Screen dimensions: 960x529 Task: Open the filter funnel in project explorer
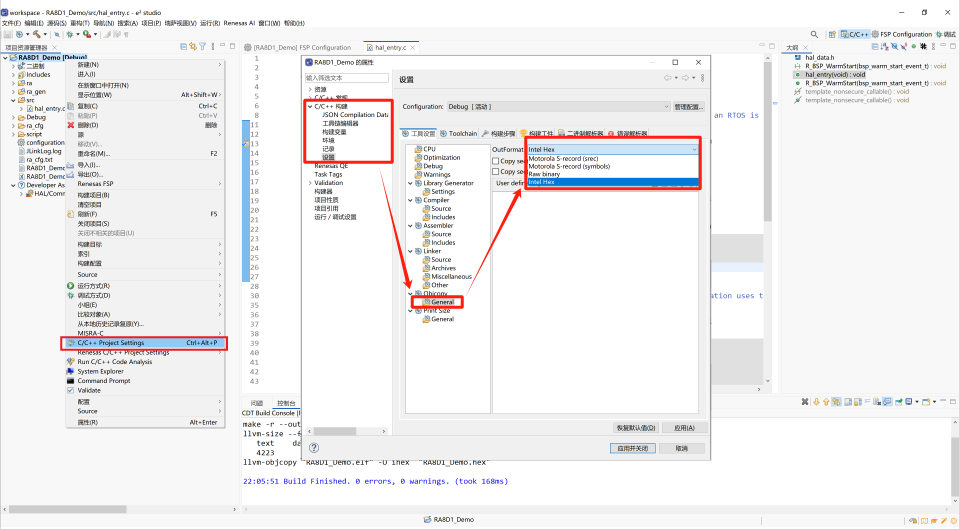pyautogui.click(x=202, y=47)
